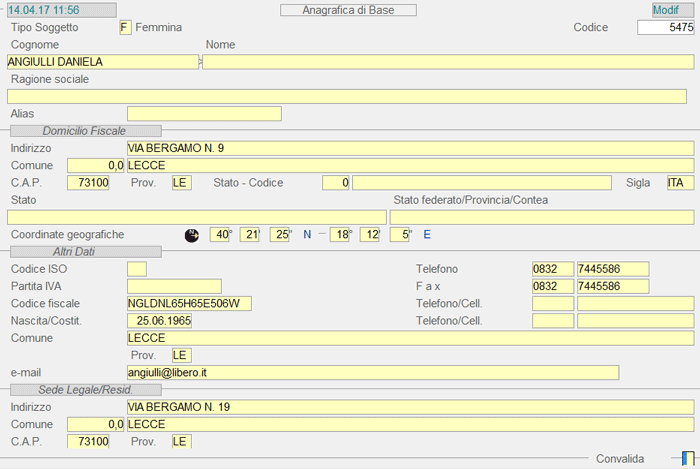Image resolution: width=700 pixels, height=469 pixels.
Task: Click the Domicilio Fiscale Indirizzo field
Action: tap(410, 148)
